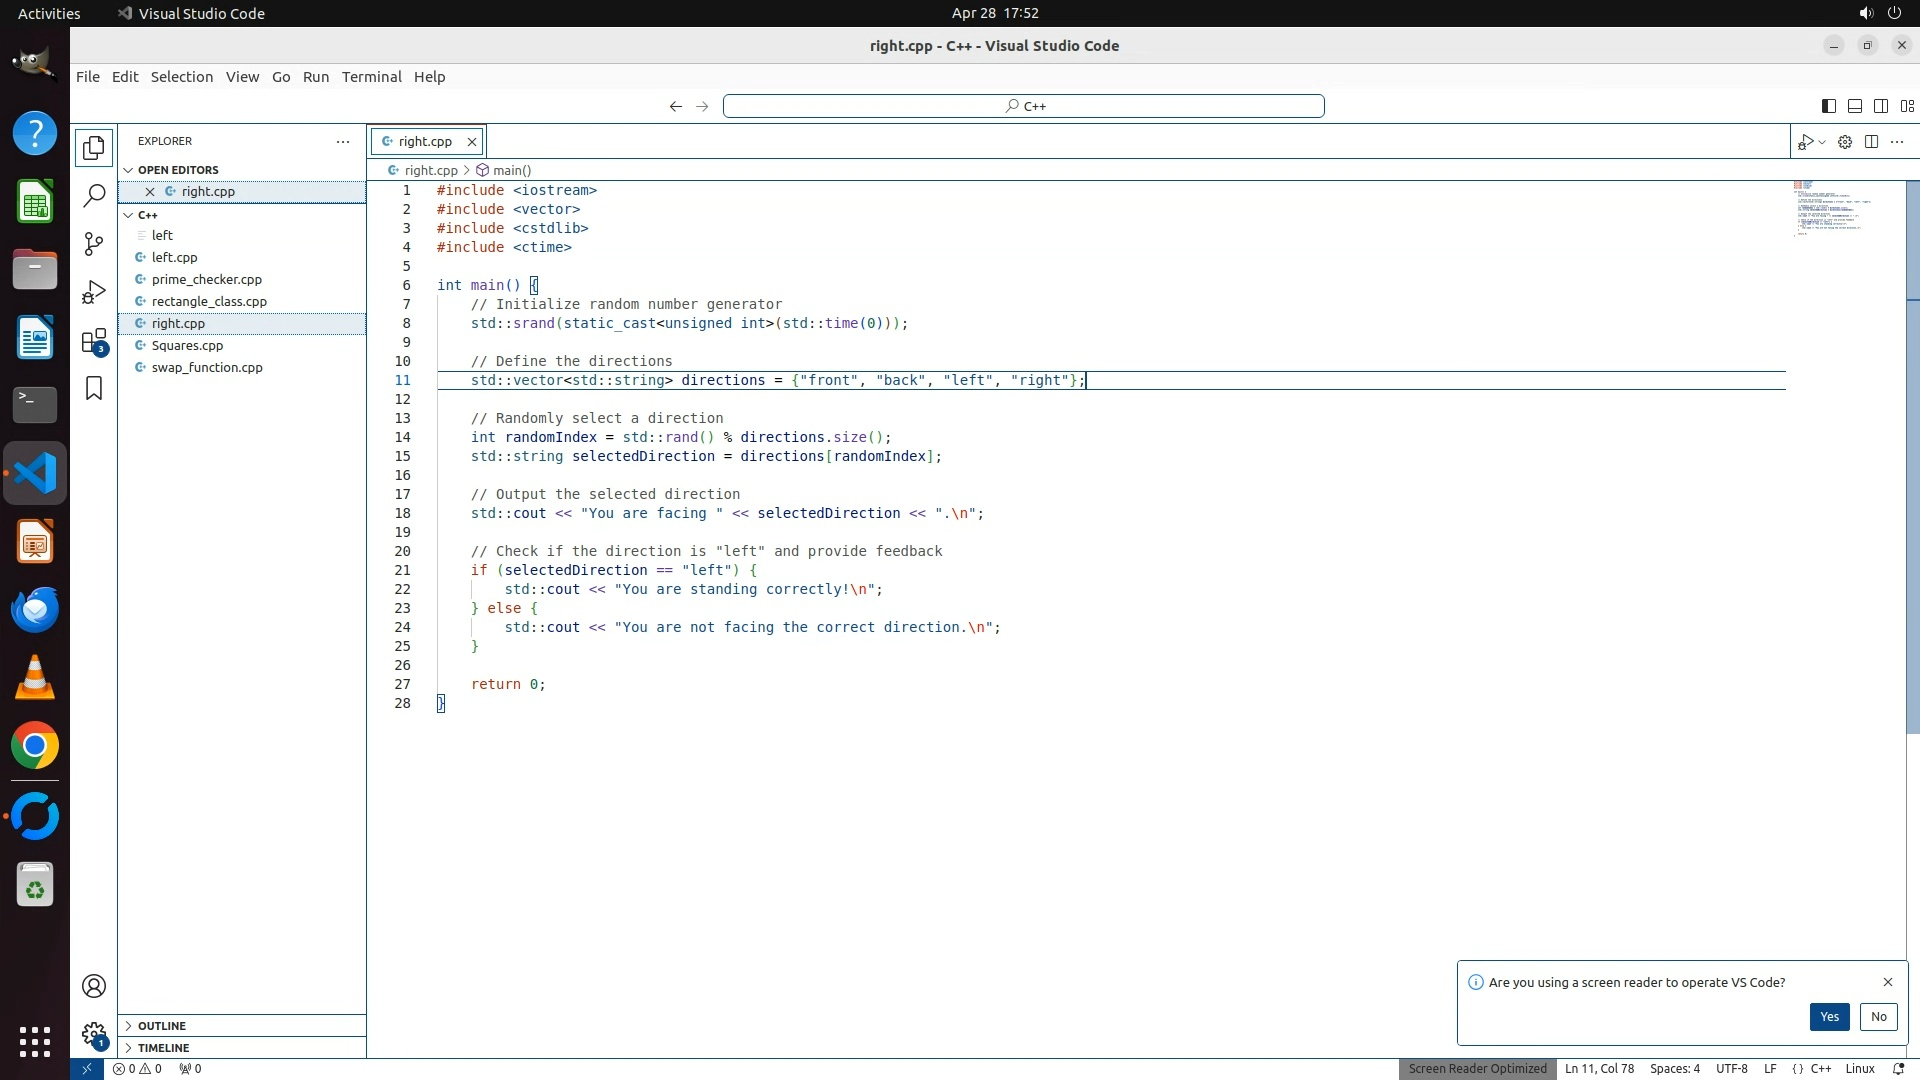Open the Search view in activity bar
The height and width of the screenshot is (1080, 1920).
click(94, 196)
